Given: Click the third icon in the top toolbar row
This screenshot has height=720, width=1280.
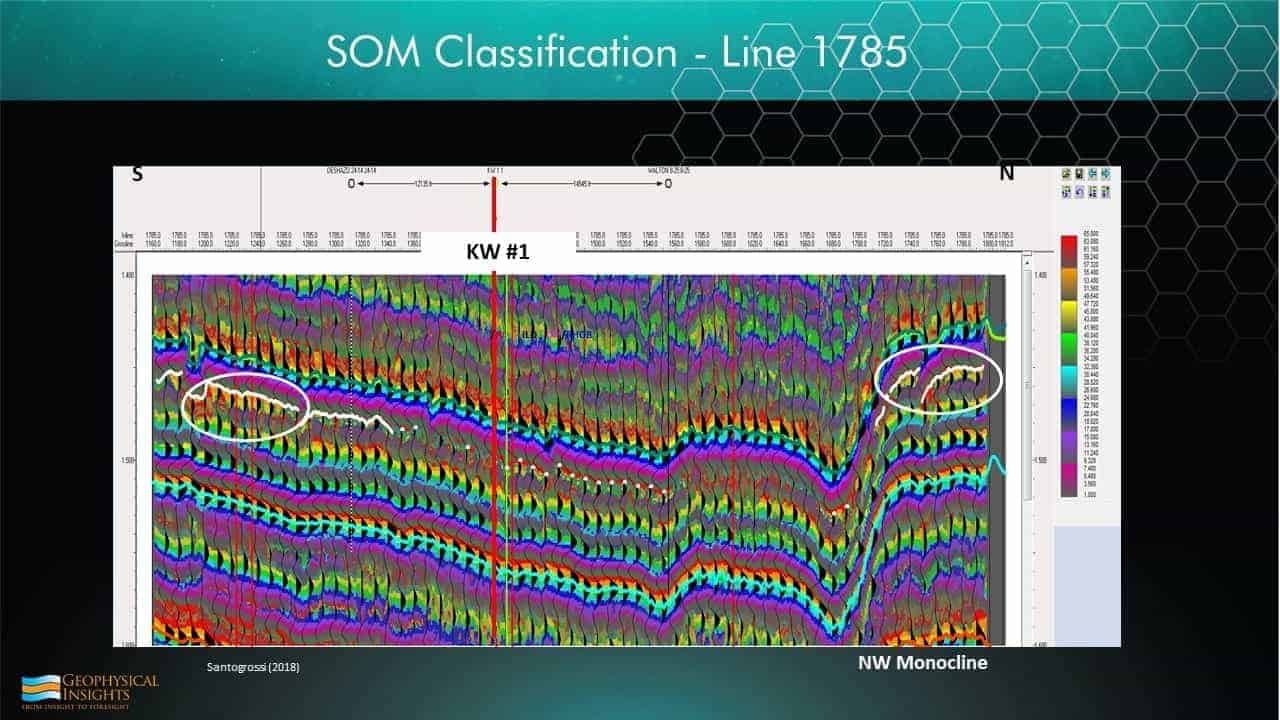Looking at the screenshot, I should tap(1092, 174).
